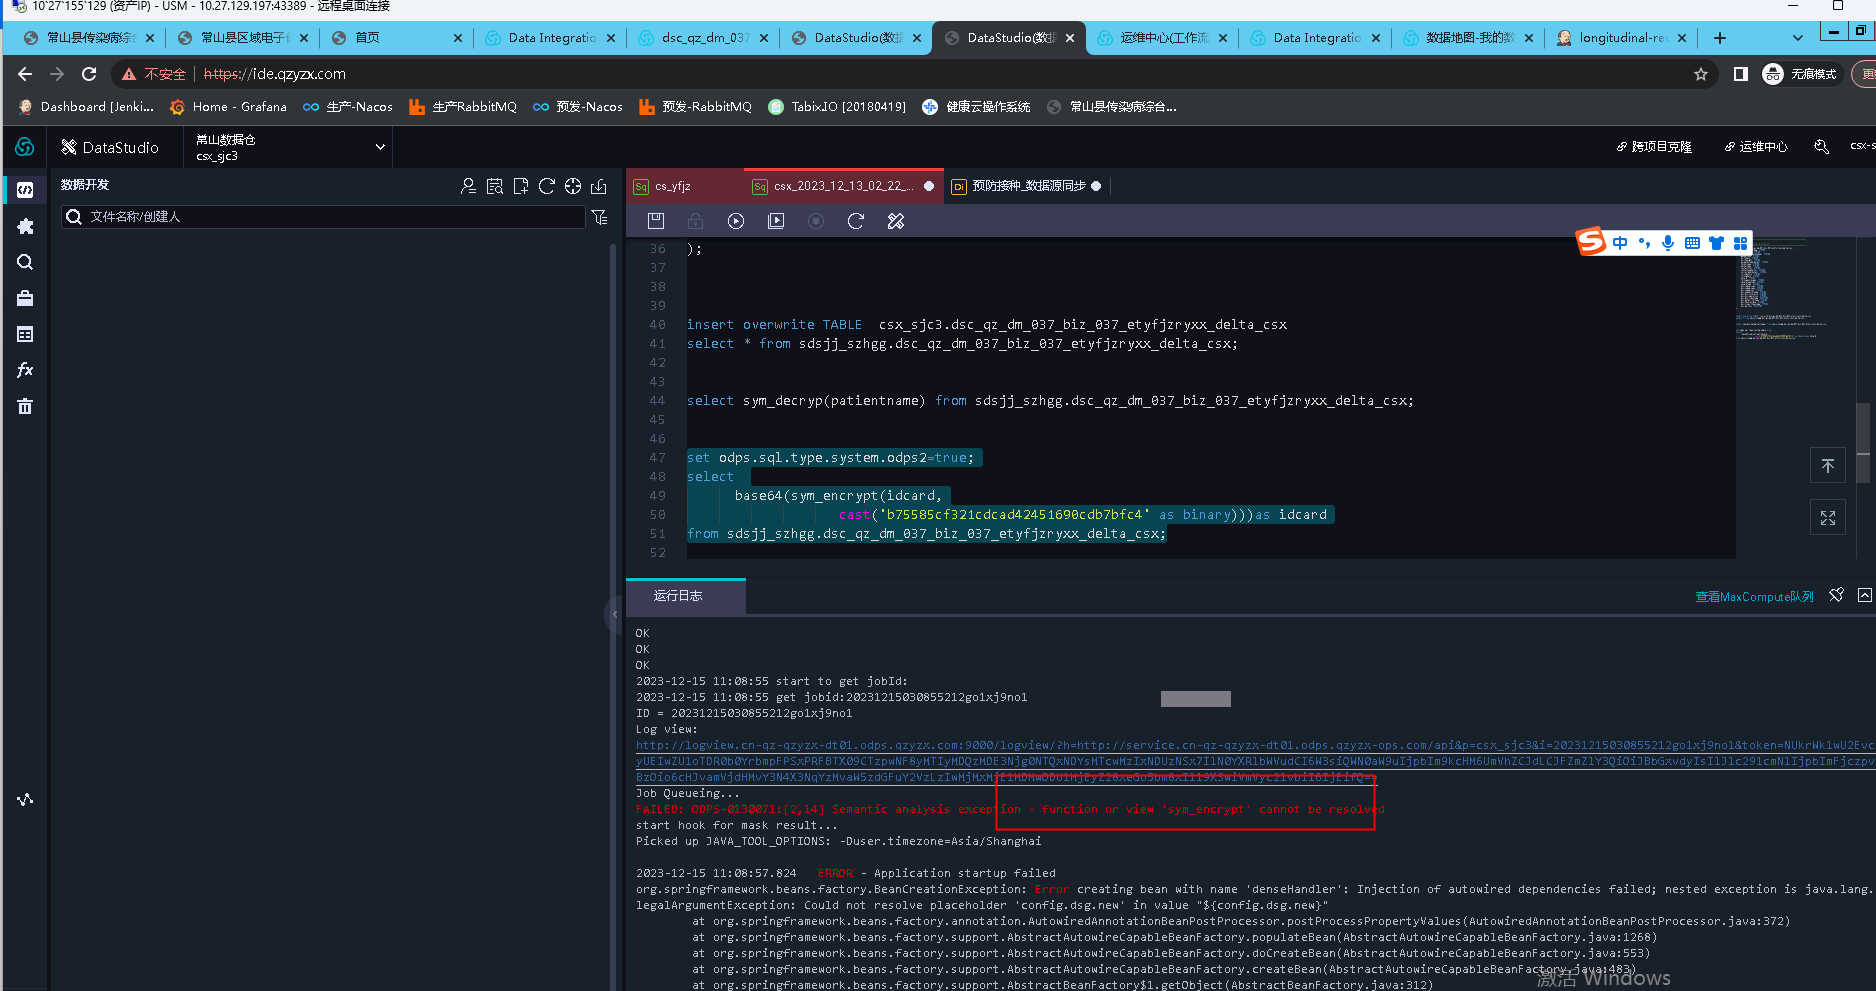Open the TabixIO bookmark

click(x=837, y=107)
